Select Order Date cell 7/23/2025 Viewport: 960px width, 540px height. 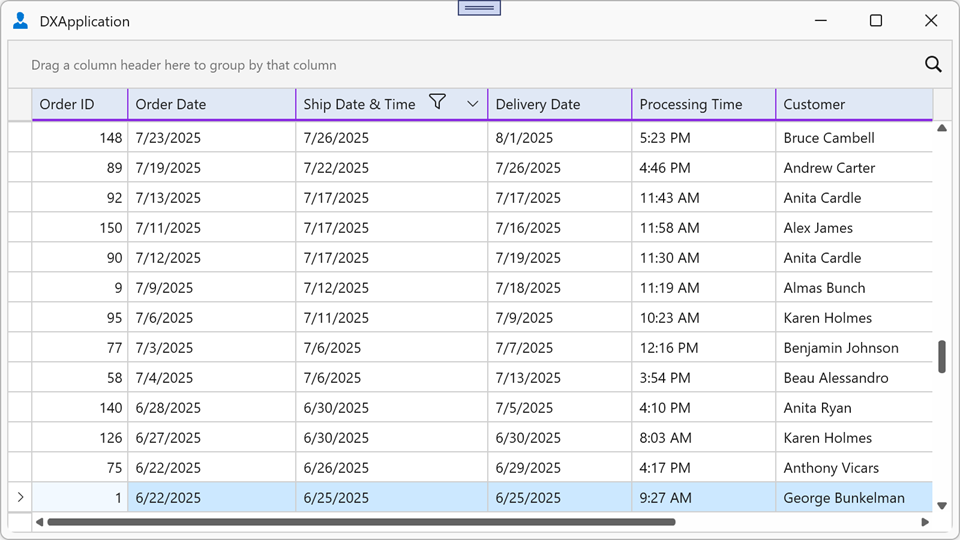click(212, 138)
